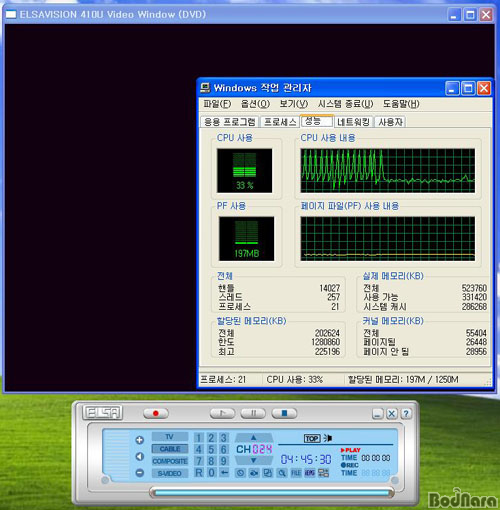Image resolution: width=500 pixels, height=510 pixels.
Task: Open the 시스템 종료(U) menu
Action: [x=345, y=104]
